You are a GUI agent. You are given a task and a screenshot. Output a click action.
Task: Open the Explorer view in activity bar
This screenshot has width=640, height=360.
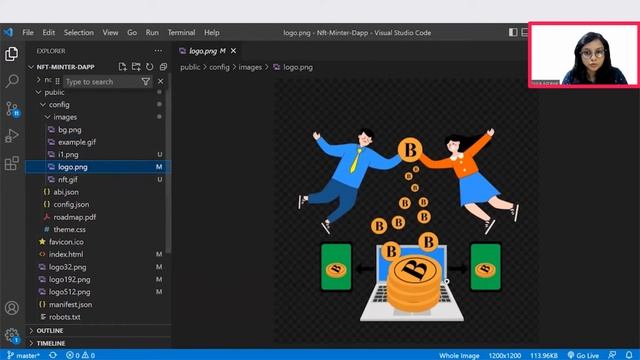[11, 54]
